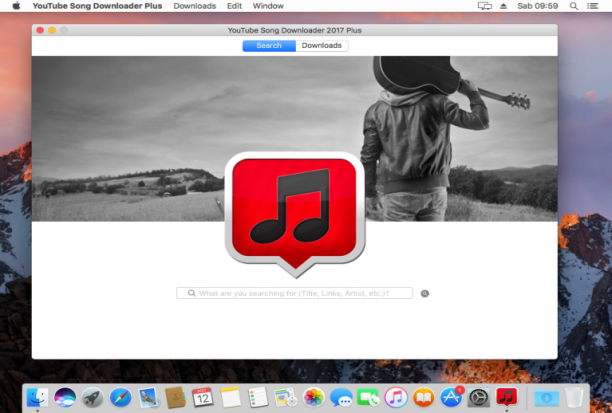Screen dimensions: 612x413
Task: Open Contacts from the dock
Action: click(175, 397)
